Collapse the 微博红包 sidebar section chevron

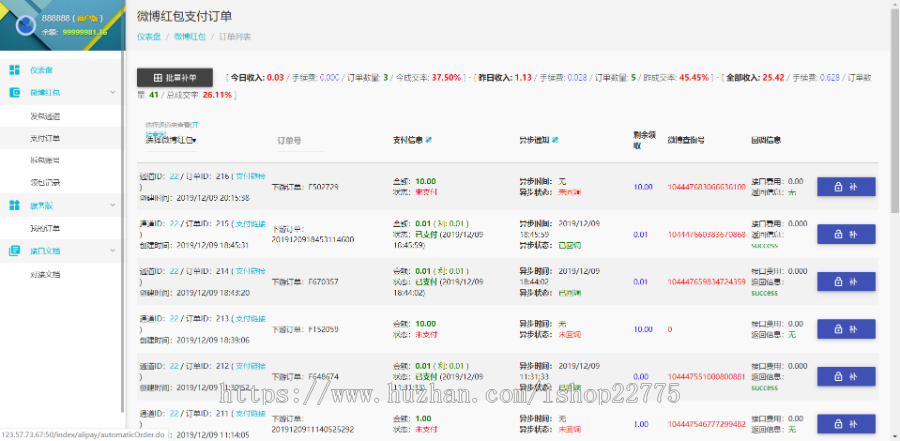[112, 92]
